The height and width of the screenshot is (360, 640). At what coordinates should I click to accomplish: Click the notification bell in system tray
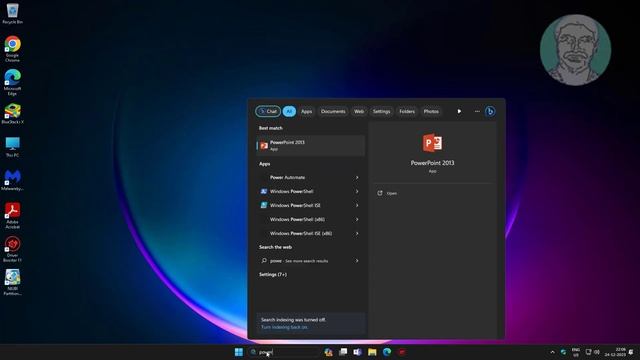[x=631, y=352]
